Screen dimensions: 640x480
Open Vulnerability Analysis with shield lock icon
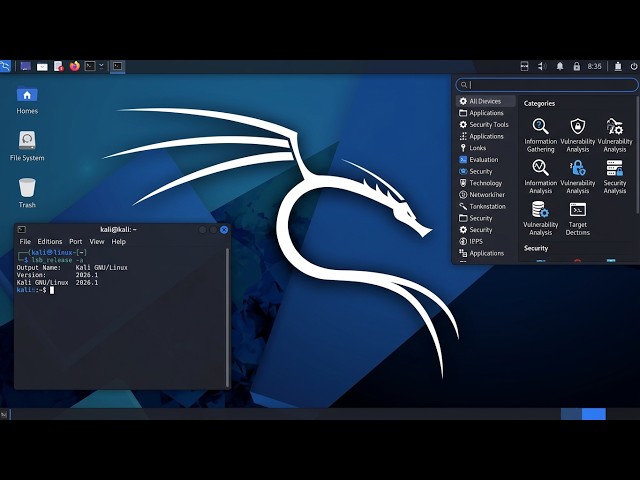[578, 136]
